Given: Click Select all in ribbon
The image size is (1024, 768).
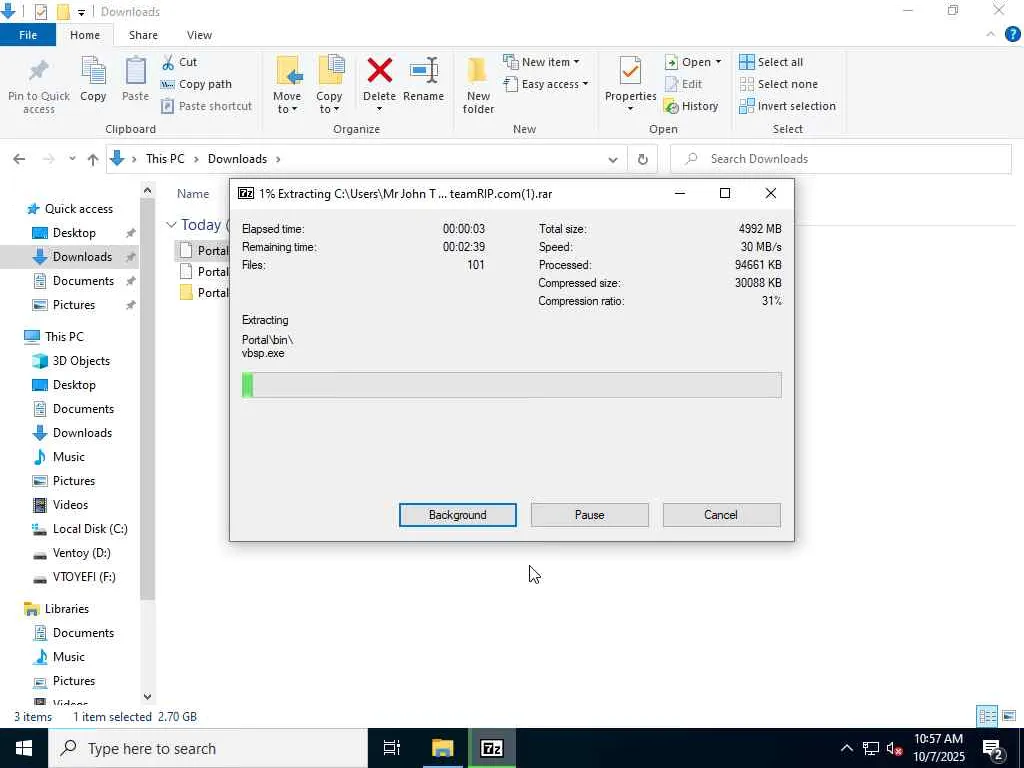Looking at the screenshot, I should [771, 62].
